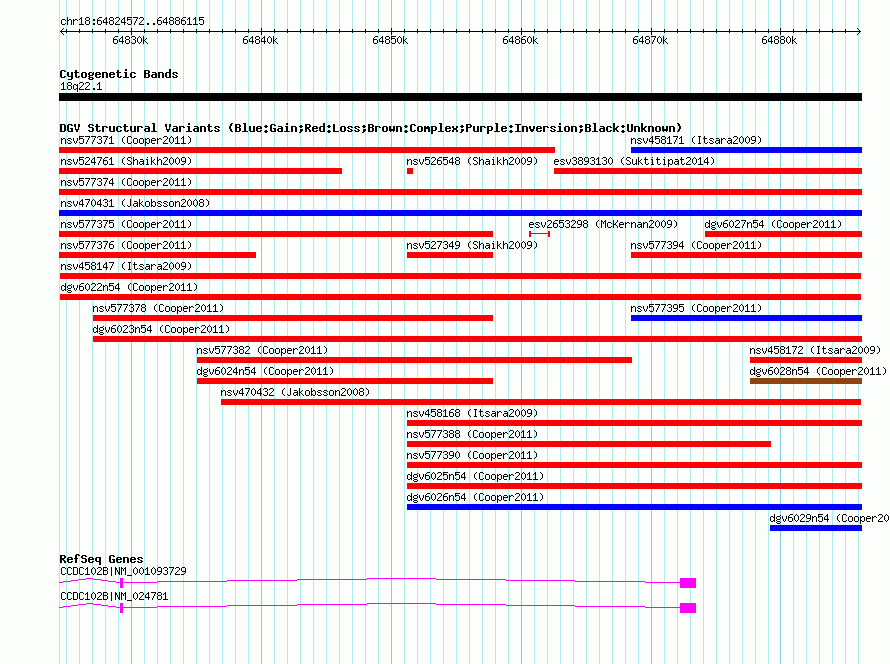Image resolution: width=890 pixels, height=664 pixels.
Task: Click the Cytogenetic Bands track title
Action: 119,74
